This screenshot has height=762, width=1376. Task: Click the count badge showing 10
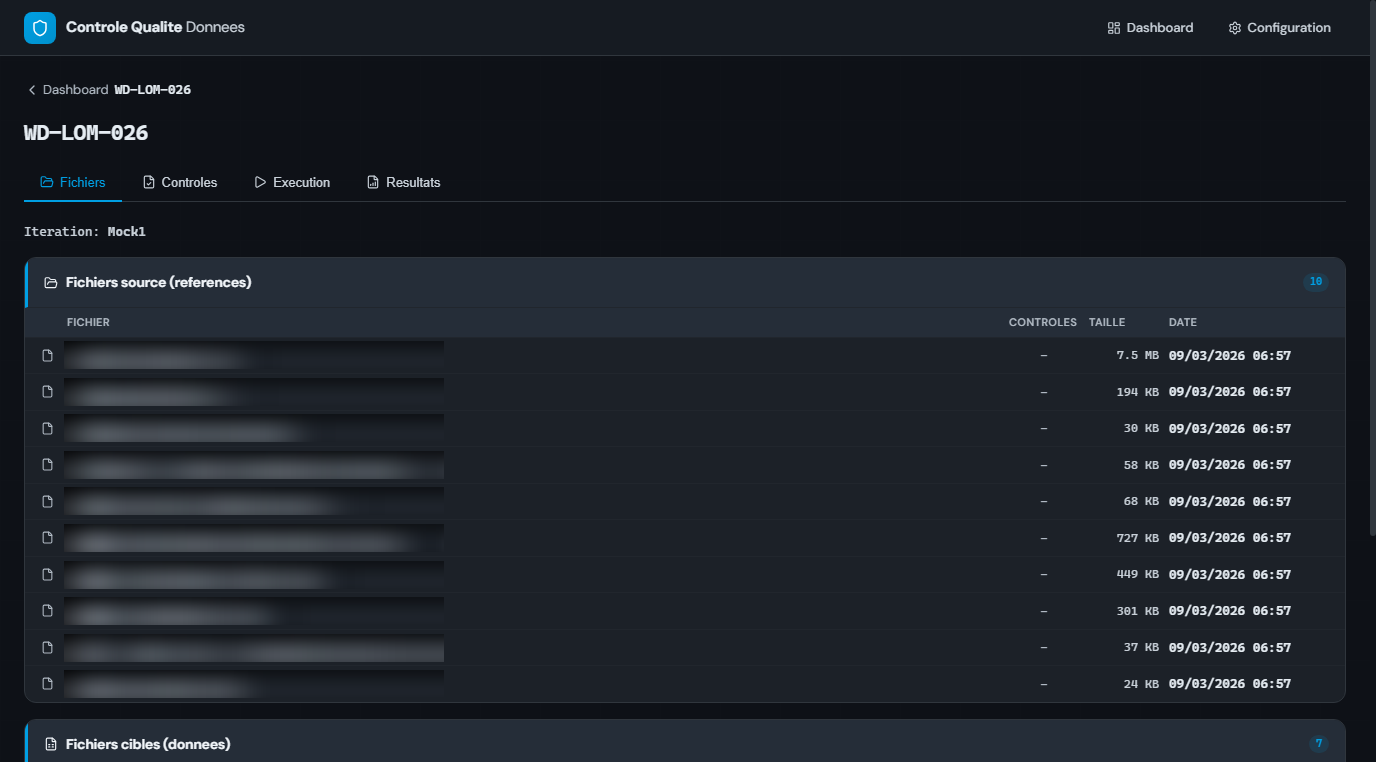[1316, 282]
